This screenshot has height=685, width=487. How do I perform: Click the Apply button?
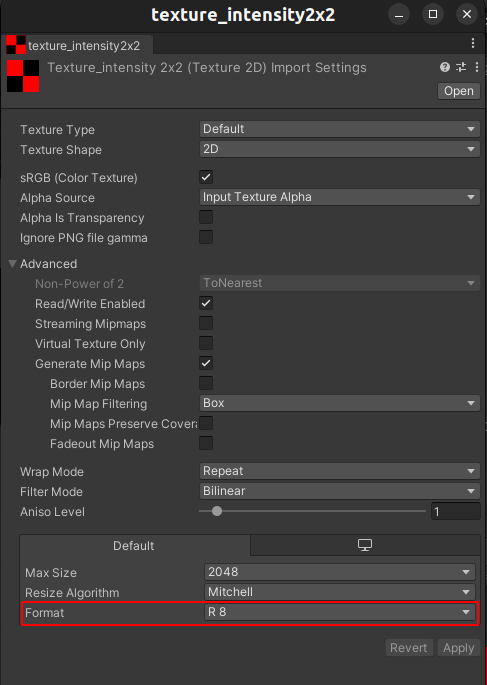click(459, 647)
